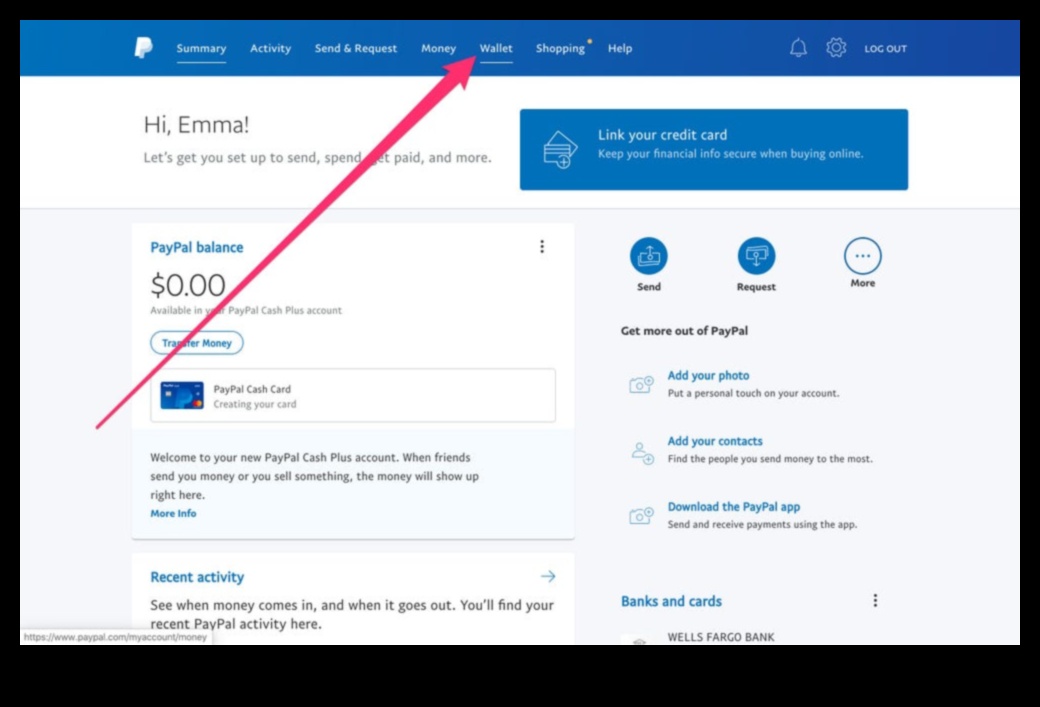Open PayPal balance options menu (three dots)
The height and width of the screenshot is (707, 1040).
(542, 247)
